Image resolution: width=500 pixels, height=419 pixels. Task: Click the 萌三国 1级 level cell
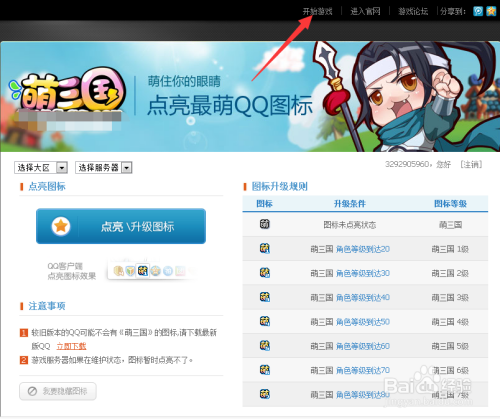pyautogui.click(x=450, y=249)
